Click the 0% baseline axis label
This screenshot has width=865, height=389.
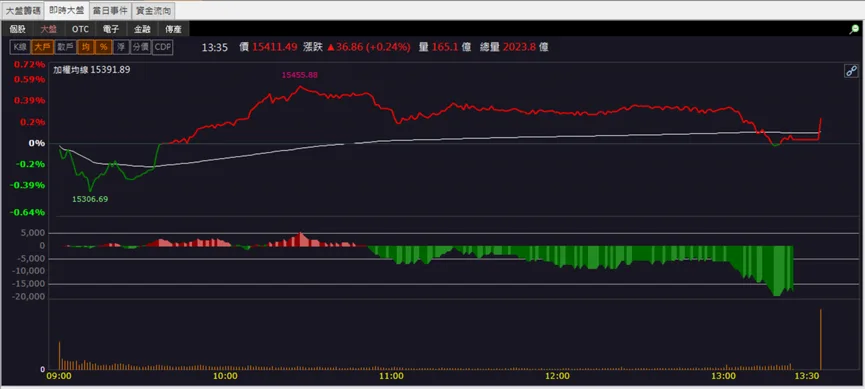(36, 143)
